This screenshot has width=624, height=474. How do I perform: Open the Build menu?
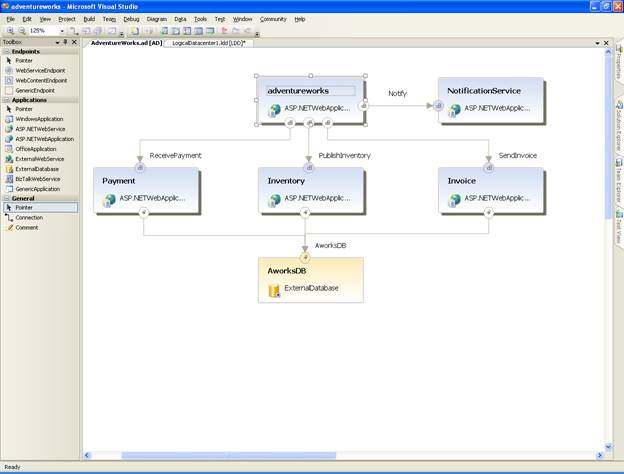click(89, 19)
